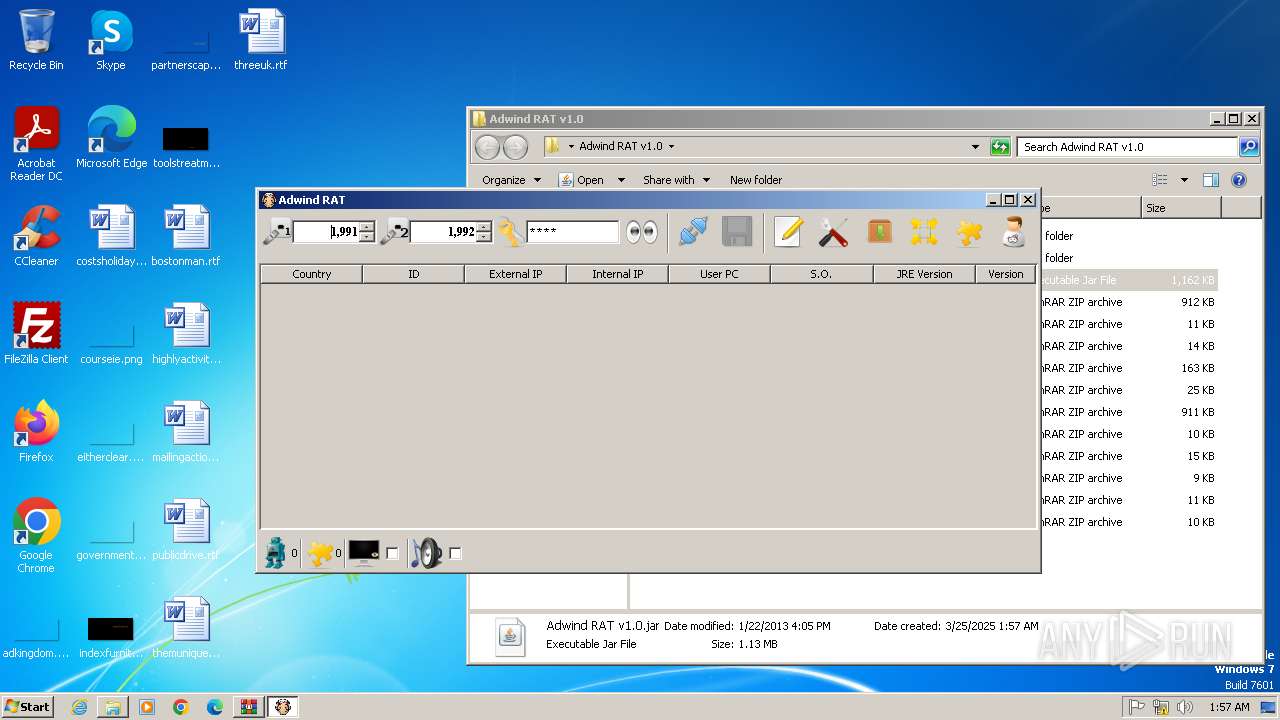The image size is (1280, 720).
Task: Sort by Internal IP column header
Action: click(x=618, y=274)
